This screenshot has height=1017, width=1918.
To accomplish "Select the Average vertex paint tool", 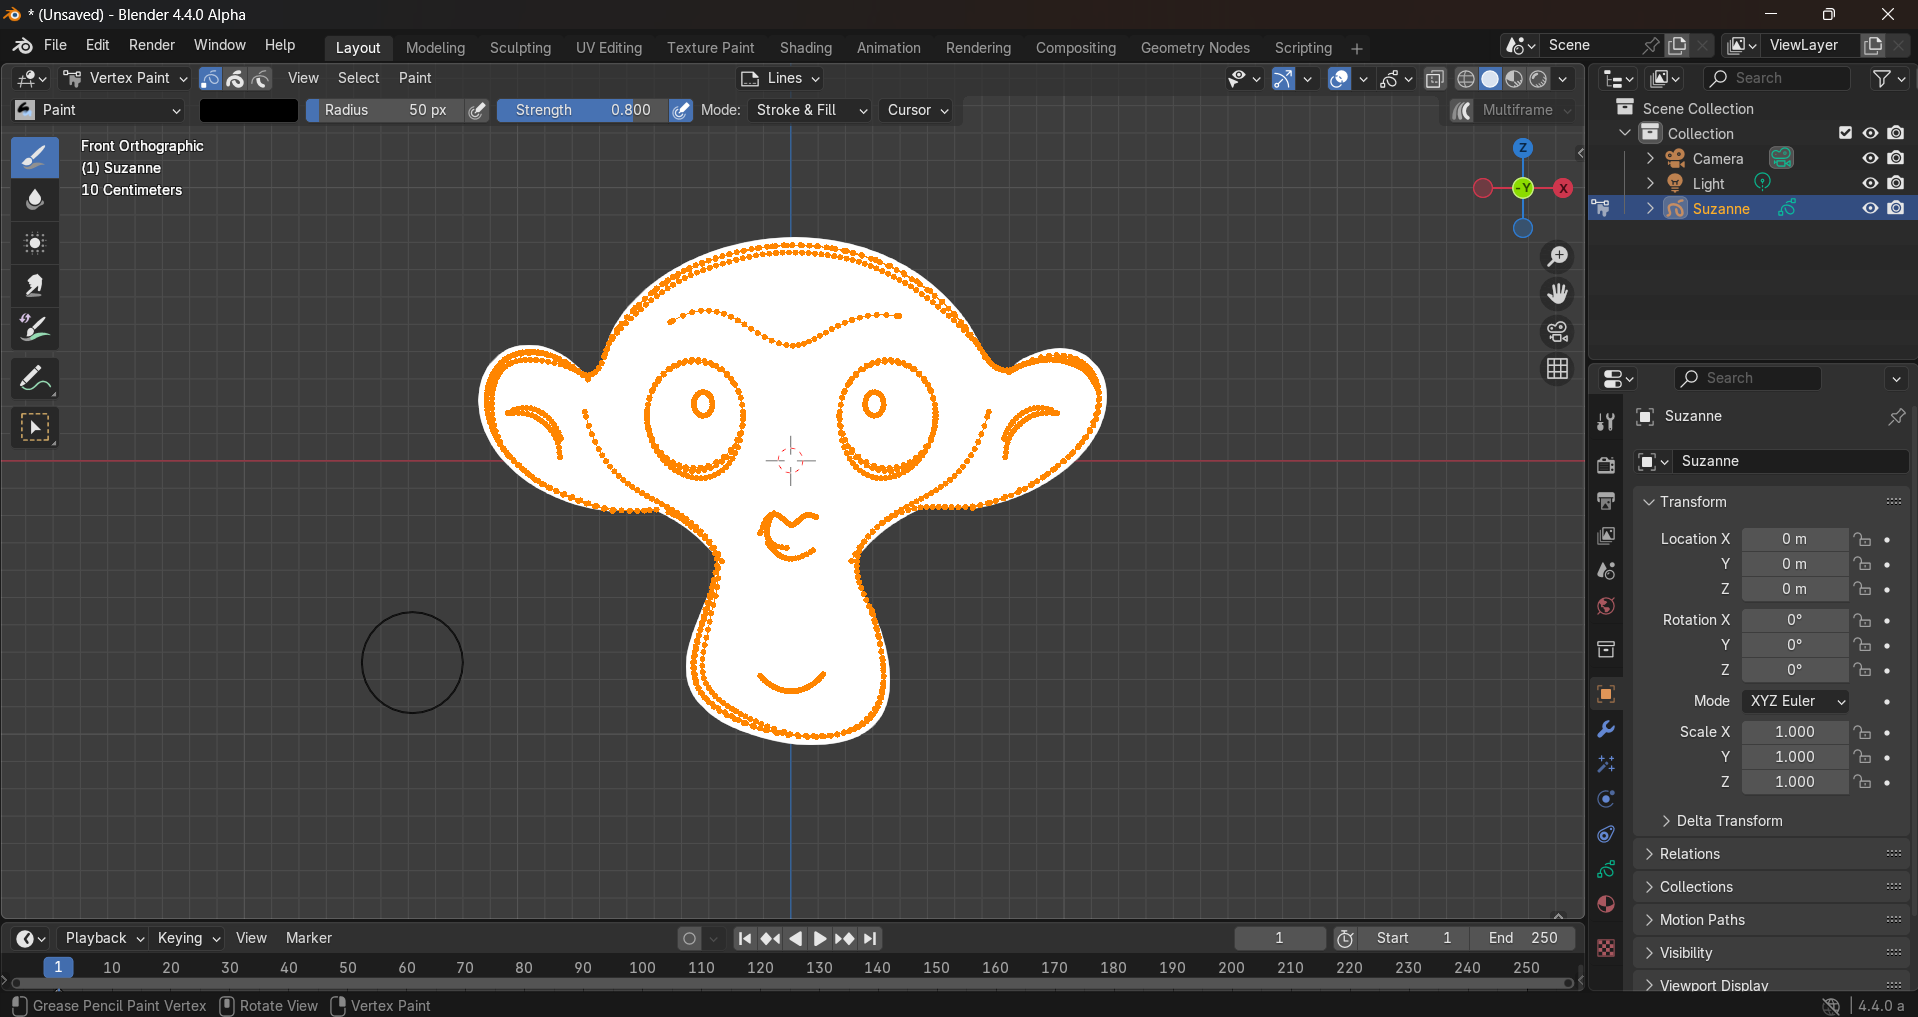I will point(35,243).
